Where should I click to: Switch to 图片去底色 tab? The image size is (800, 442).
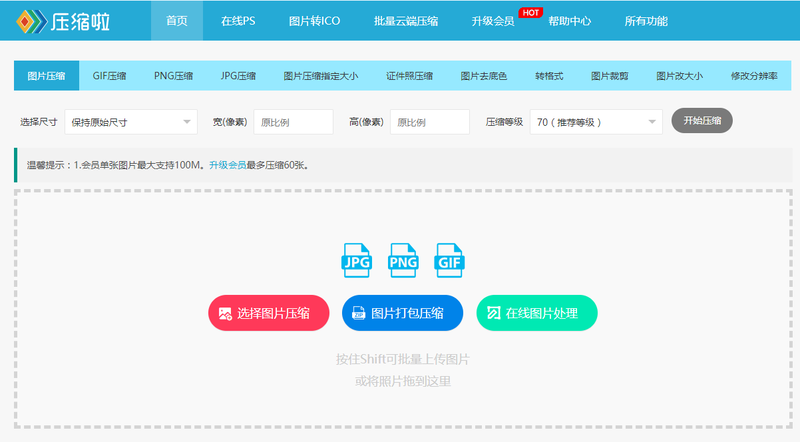pos(484,76)
